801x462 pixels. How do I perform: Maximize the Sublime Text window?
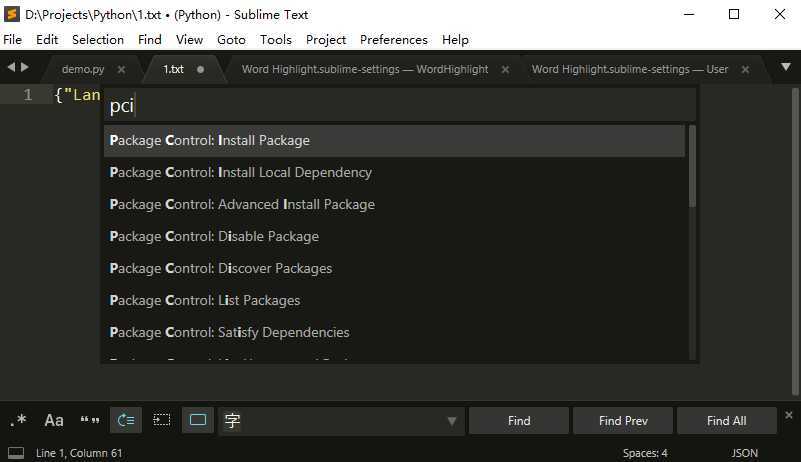734,14
